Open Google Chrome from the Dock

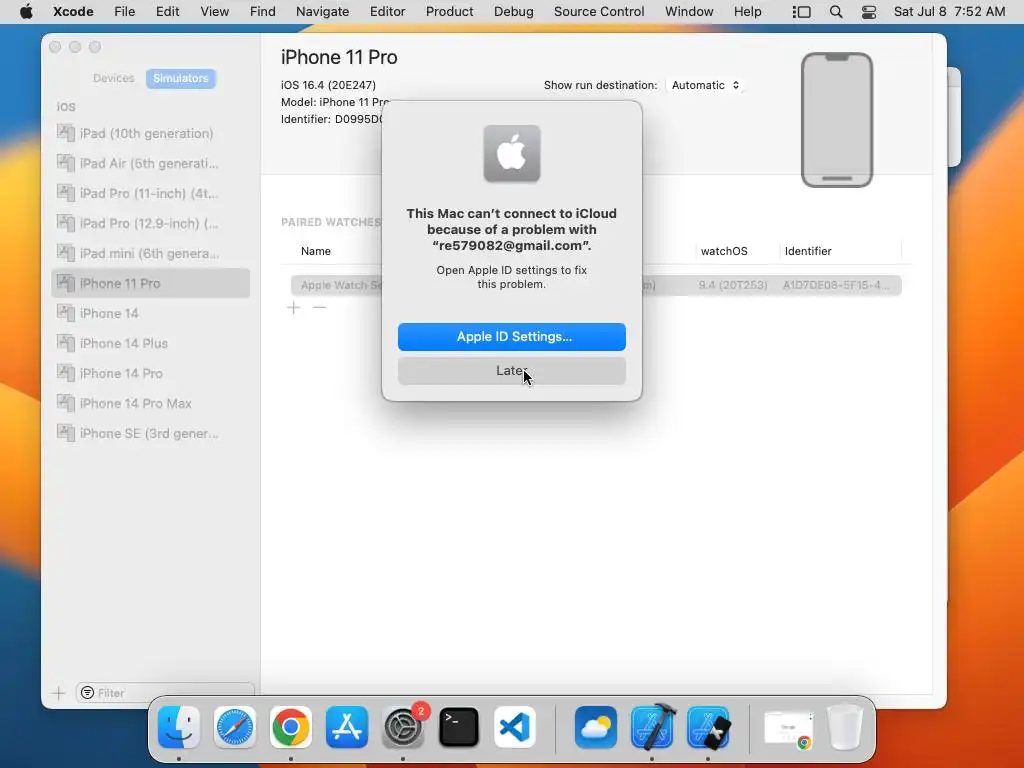(291, 727)
